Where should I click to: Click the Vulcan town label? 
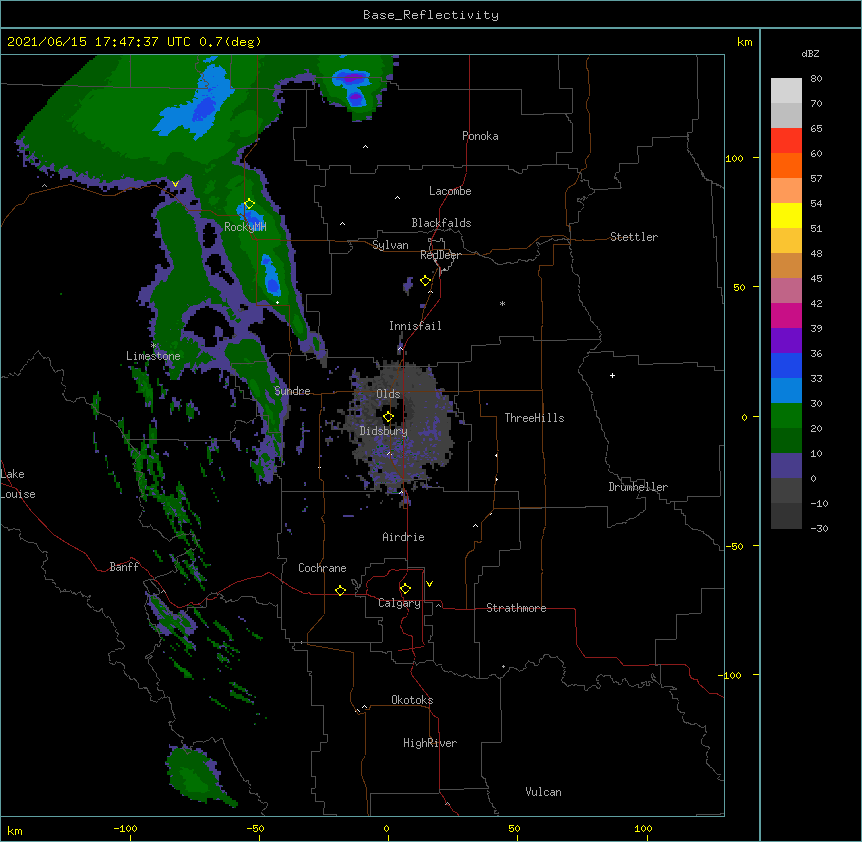543,792
